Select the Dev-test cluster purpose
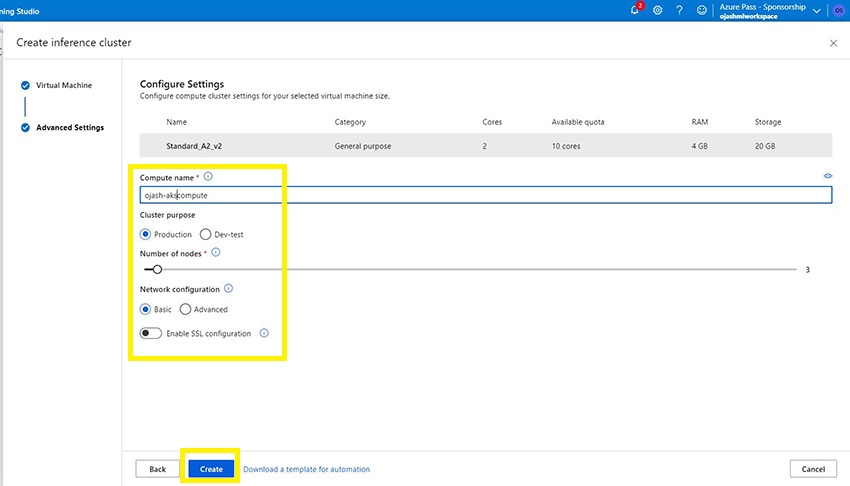850x486 pixels. 206,234
